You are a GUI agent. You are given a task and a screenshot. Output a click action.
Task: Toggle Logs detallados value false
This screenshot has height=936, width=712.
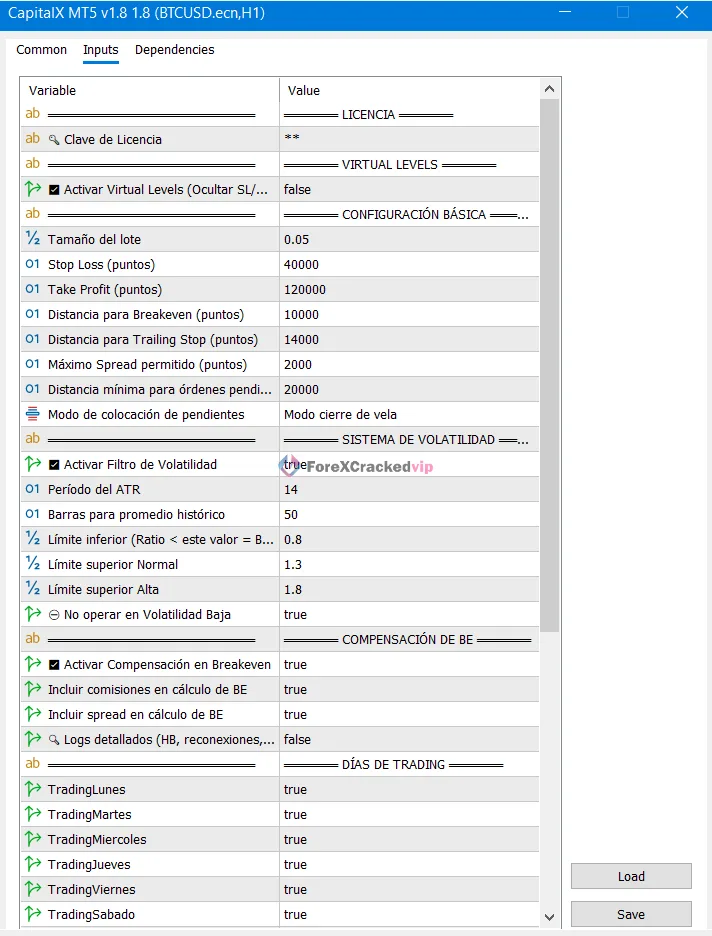pyautogui.click(x=409, y=740)
